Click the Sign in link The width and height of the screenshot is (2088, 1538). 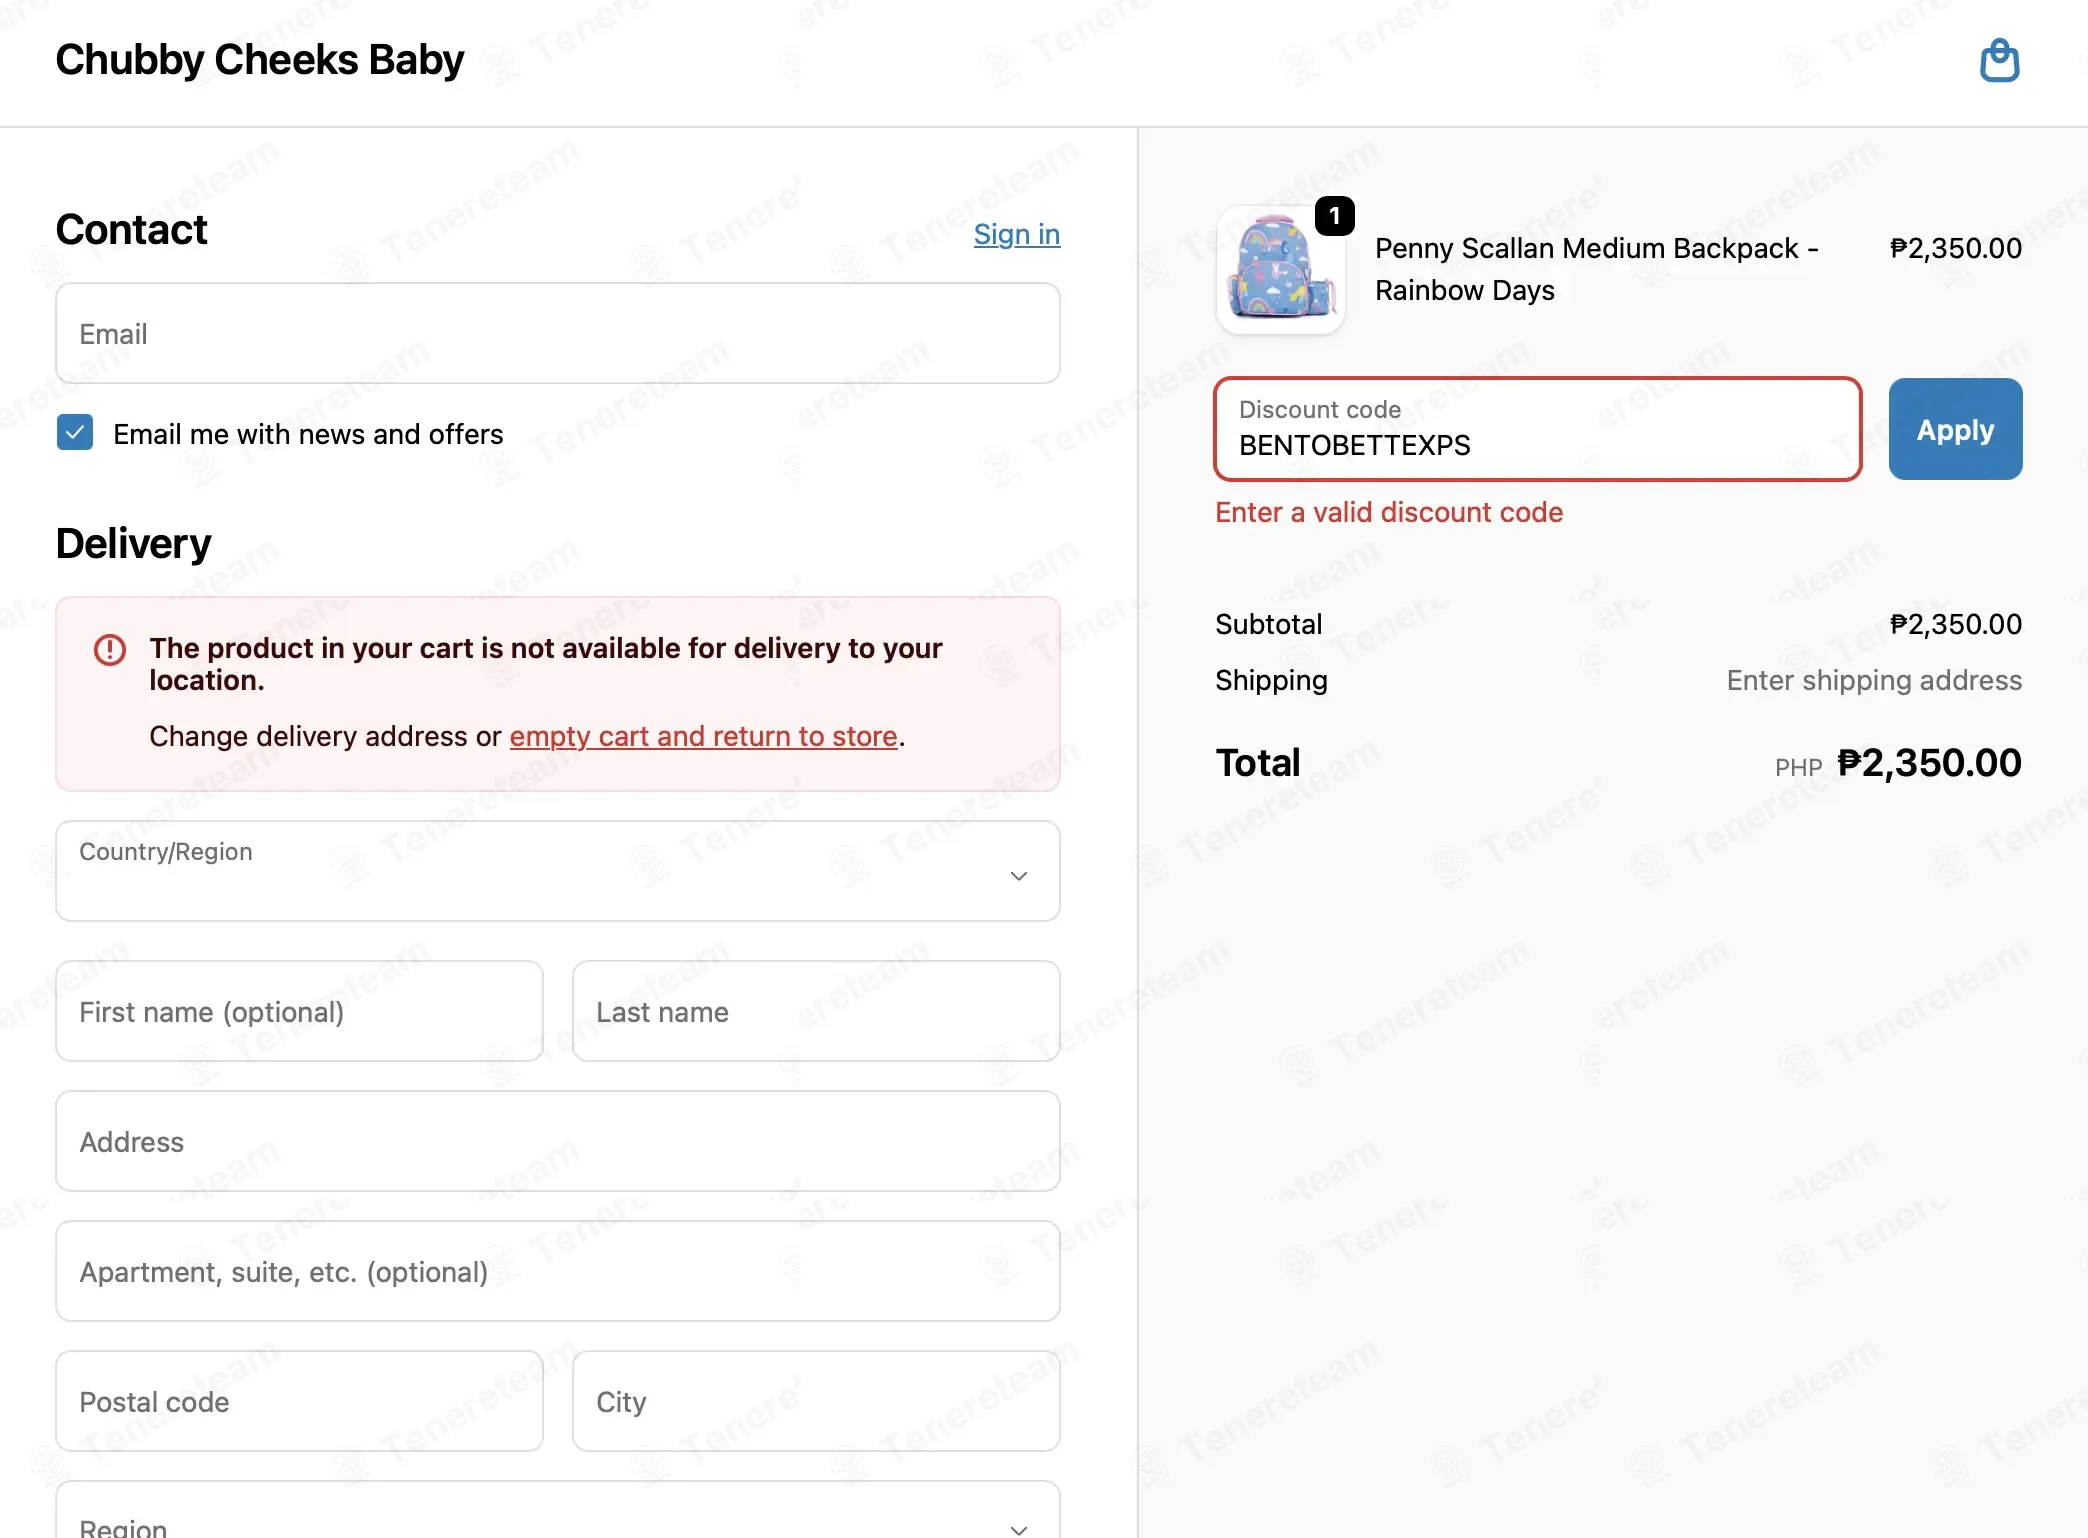pos(1017,234)
